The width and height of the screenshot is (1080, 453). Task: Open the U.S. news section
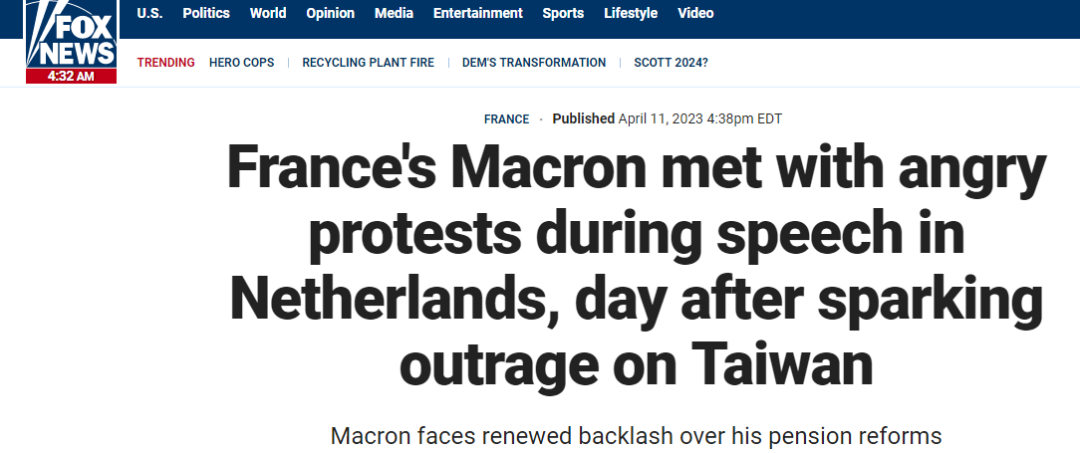[149, 13]
